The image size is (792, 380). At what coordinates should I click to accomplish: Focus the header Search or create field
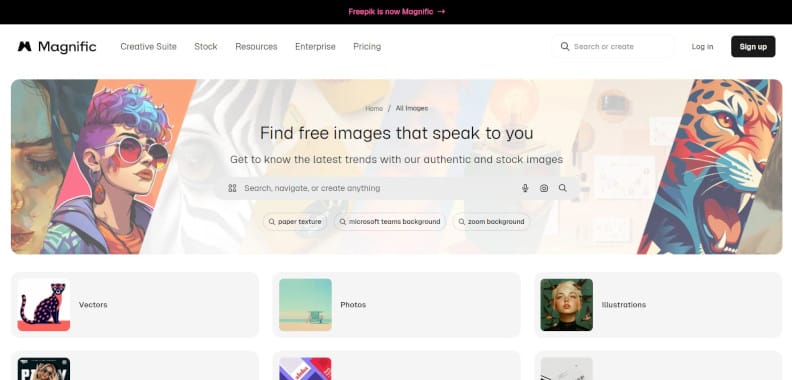click(x=612, y=46)
